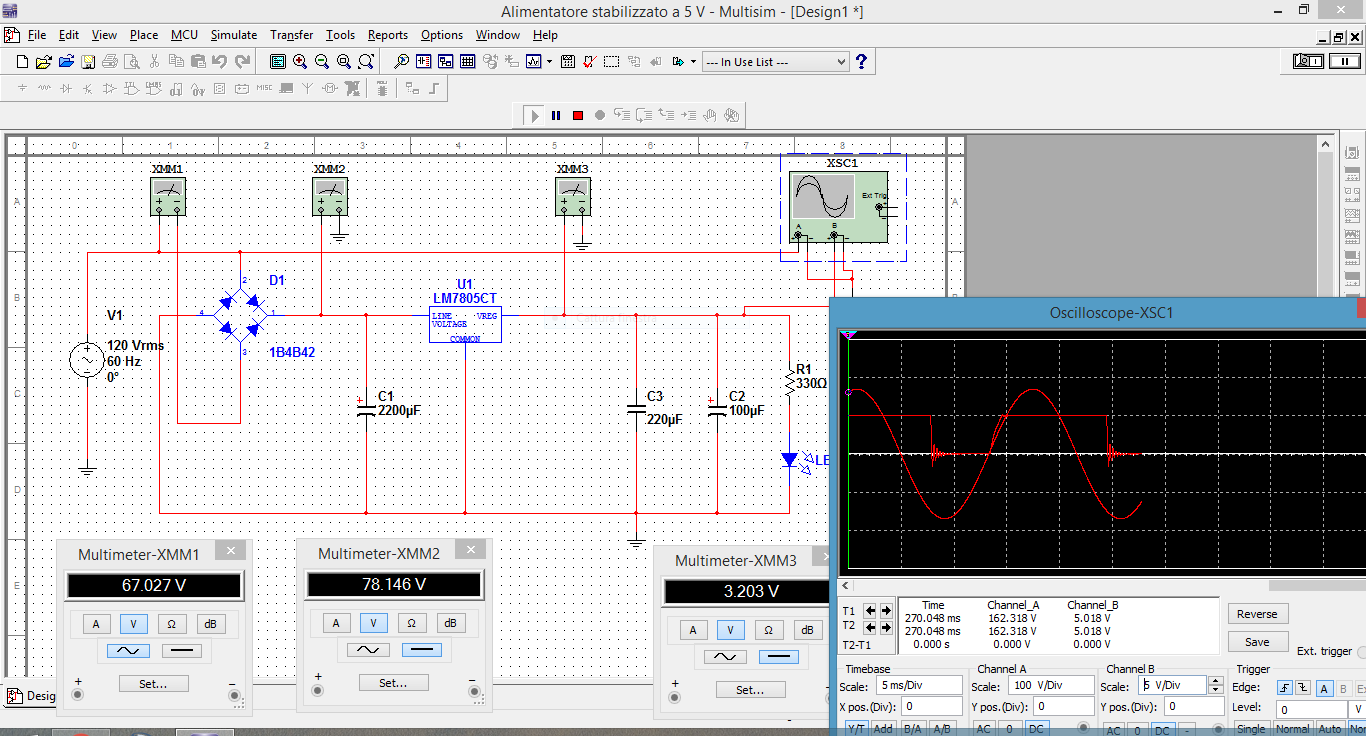Open the Transfer menu
The image size is (1366, 736).
[x=291, y=35]
